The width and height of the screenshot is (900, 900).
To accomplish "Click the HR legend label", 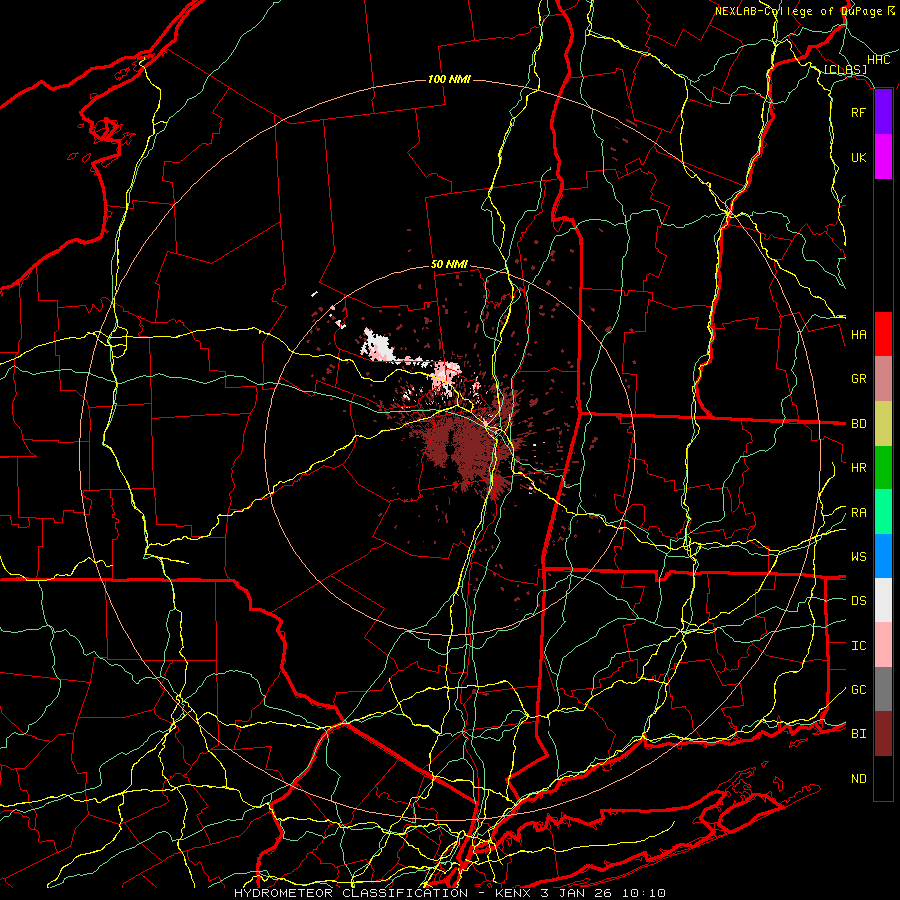I will point(858,468).
